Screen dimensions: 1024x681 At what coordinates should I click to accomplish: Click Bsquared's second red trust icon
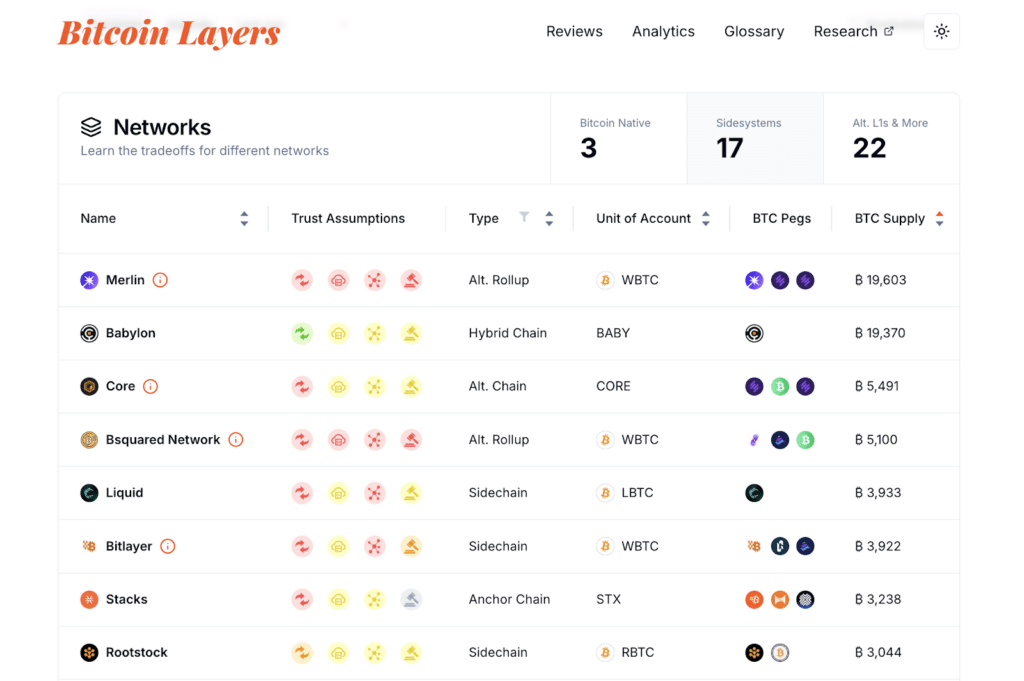(338, 439)
